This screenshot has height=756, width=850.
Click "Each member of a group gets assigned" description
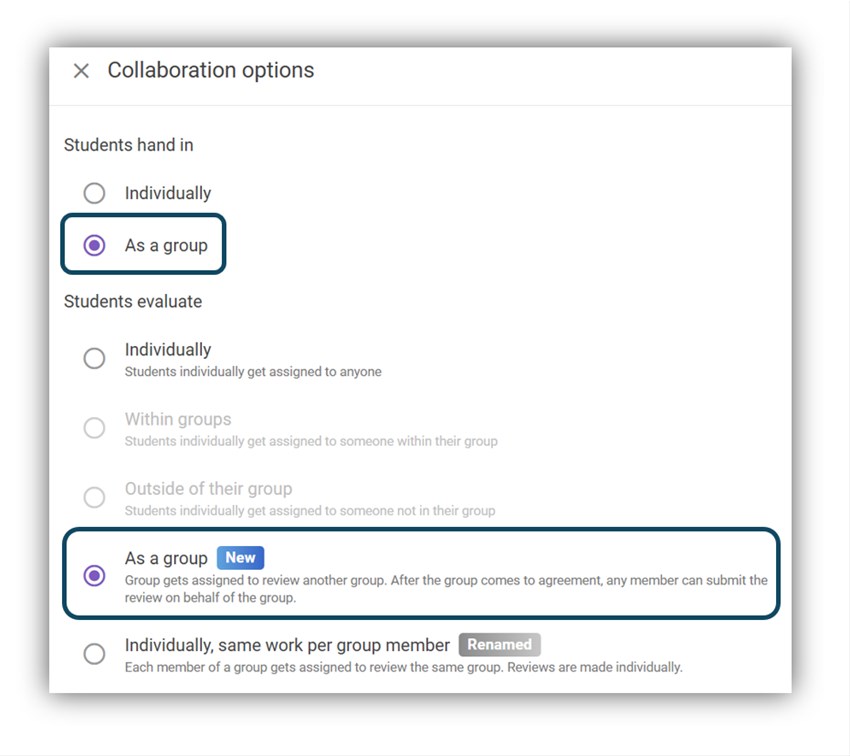coord(403,667)
